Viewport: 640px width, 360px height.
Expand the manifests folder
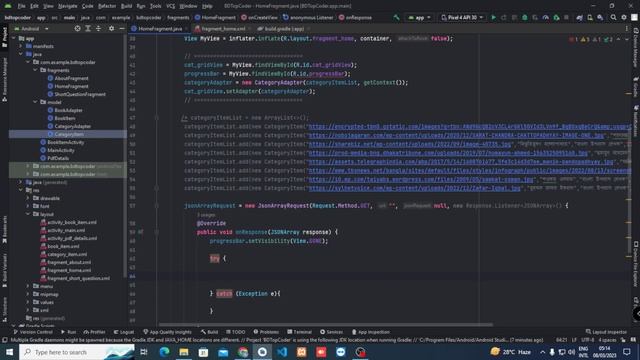pyautogui.click(x=21, y=46)
